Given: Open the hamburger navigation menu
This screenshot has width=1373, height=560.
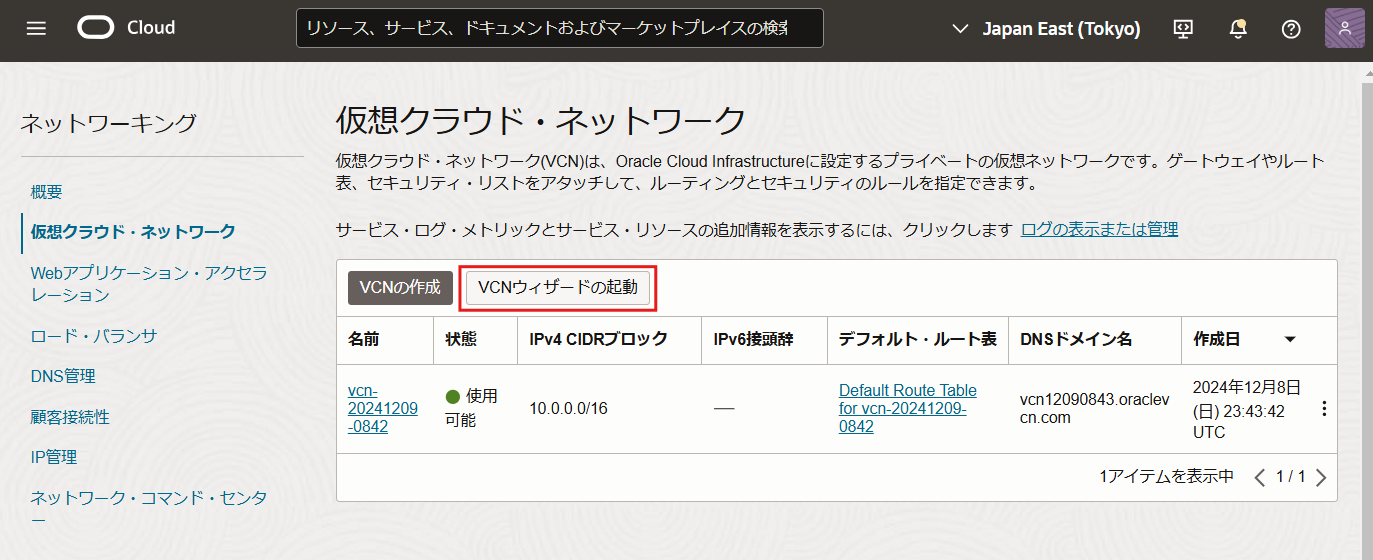Looking at the screenshot, I should [x=37, y=29].
